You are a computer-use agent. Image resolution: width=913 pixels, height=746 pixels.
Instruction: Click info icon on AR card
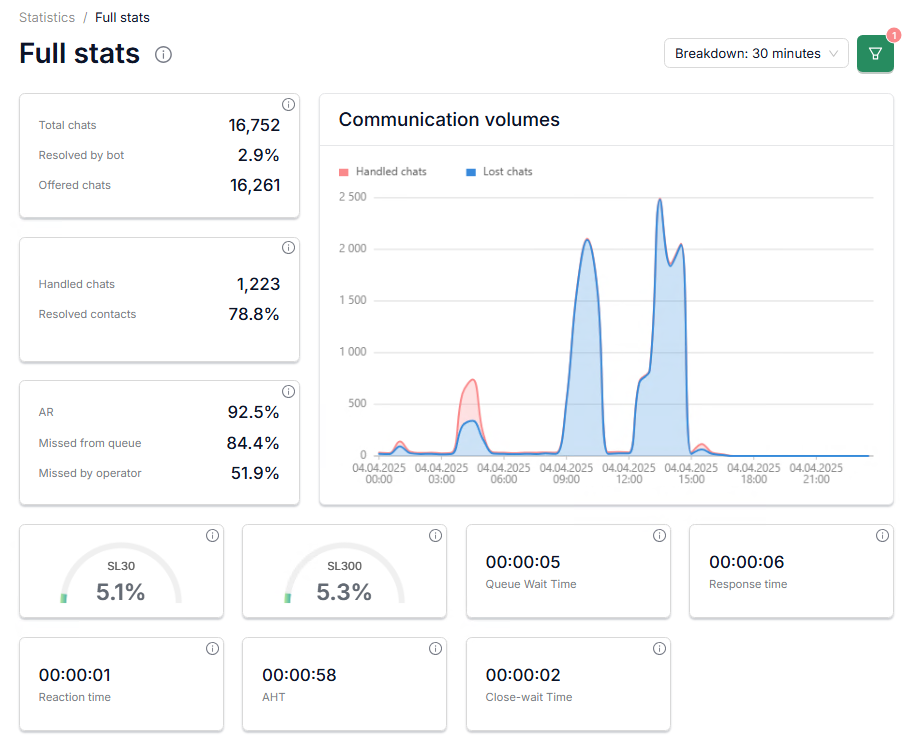[288, 391]
